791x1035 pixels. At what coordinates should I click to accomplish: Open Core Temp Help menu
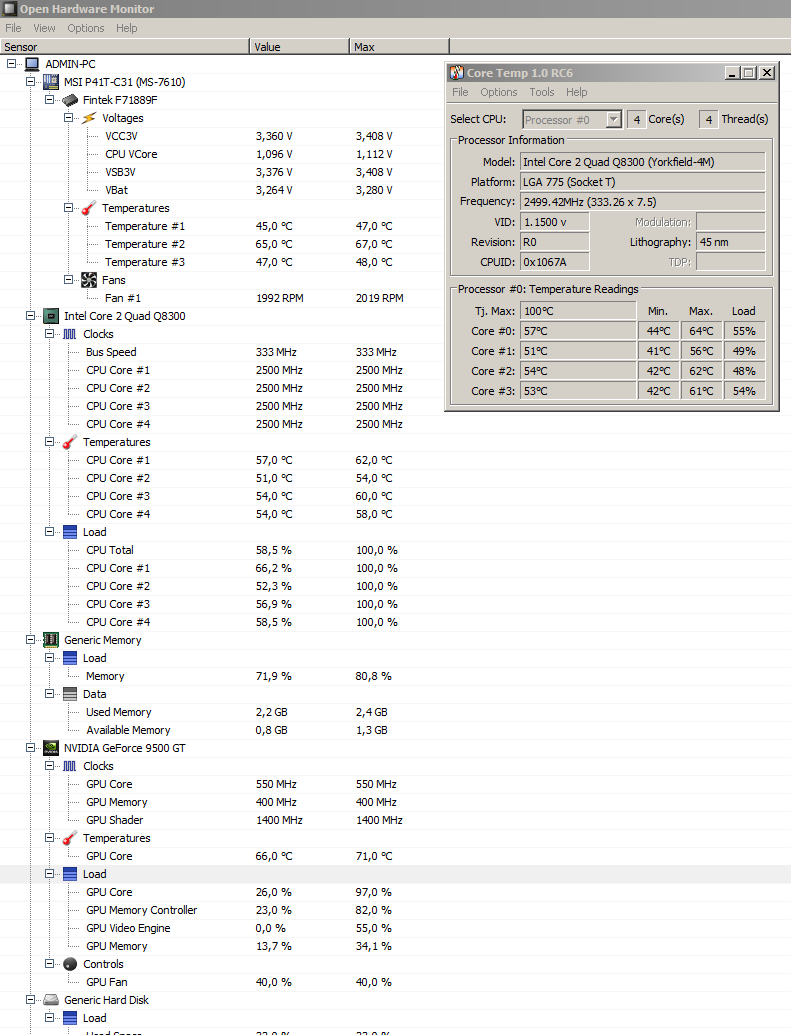(576, 92)
